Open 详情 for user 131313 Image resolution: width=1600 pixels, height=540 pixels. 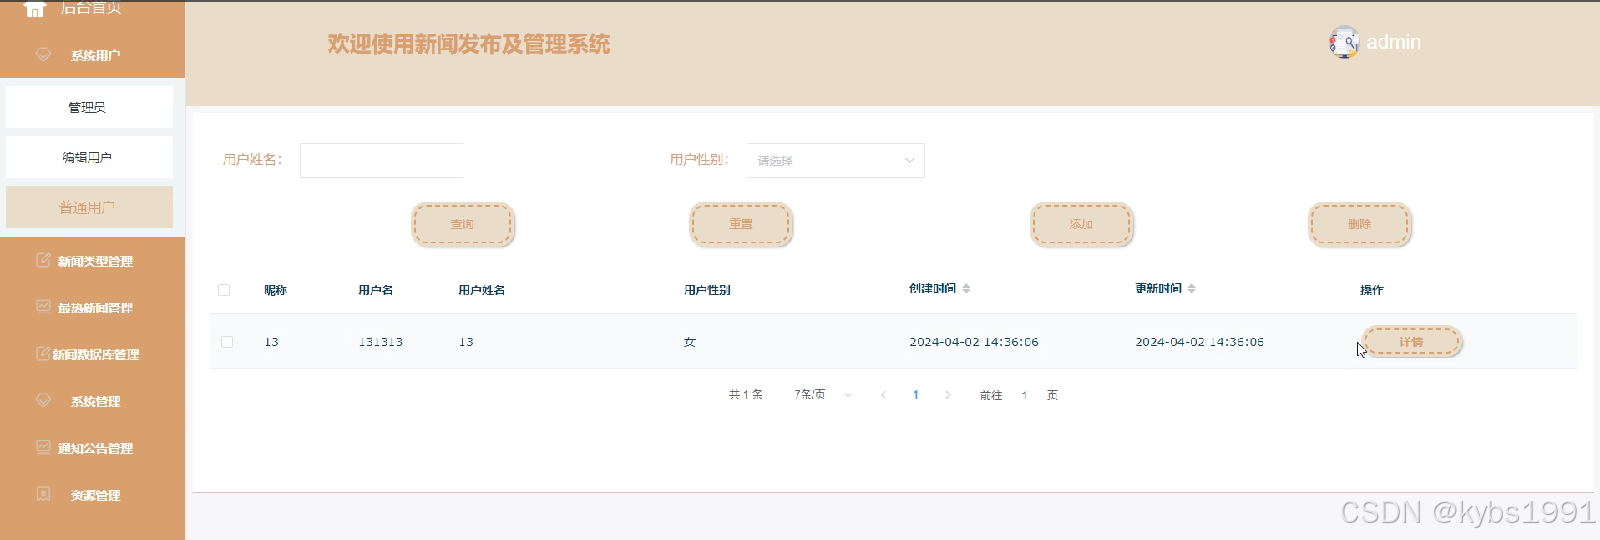click(1412, 342)
